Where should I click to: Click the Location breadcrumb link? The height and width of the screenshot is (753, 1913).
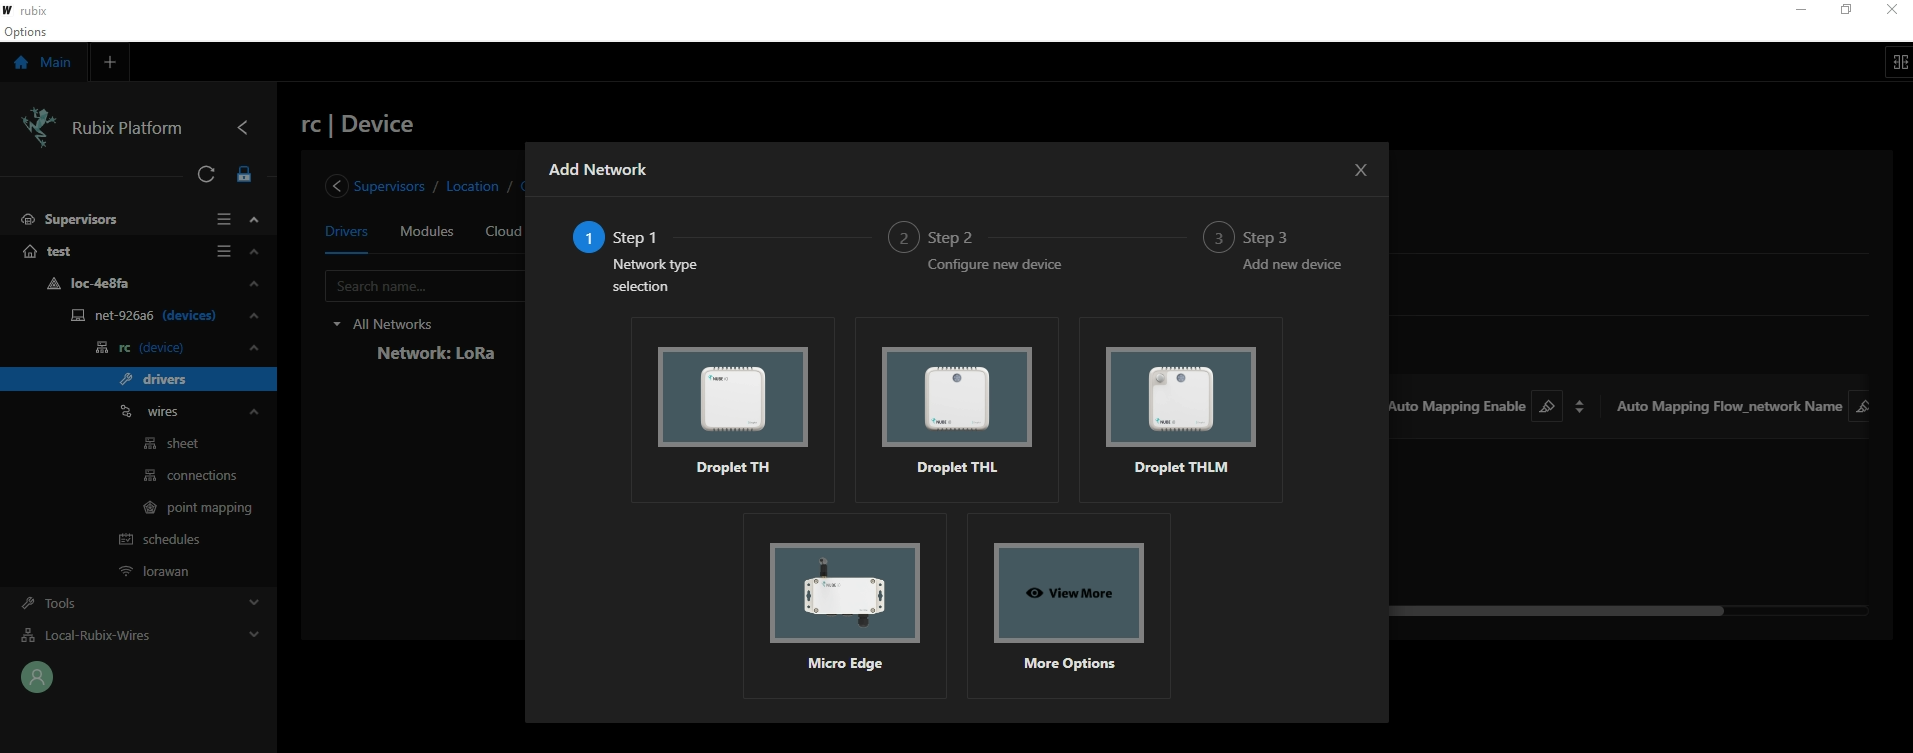point(472,186)
